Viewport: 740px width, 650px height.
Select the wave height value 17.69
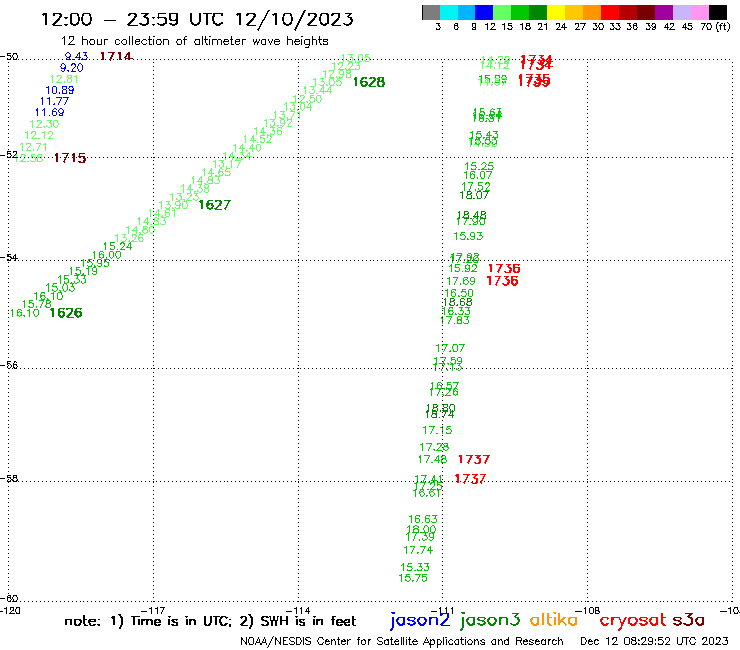[461, 281]
